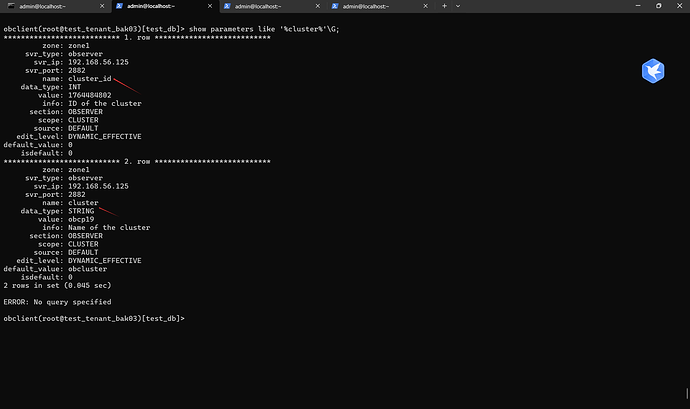Close the fourth admin@localhost tab
Screen dimensions: 690x409
point(425,6)
